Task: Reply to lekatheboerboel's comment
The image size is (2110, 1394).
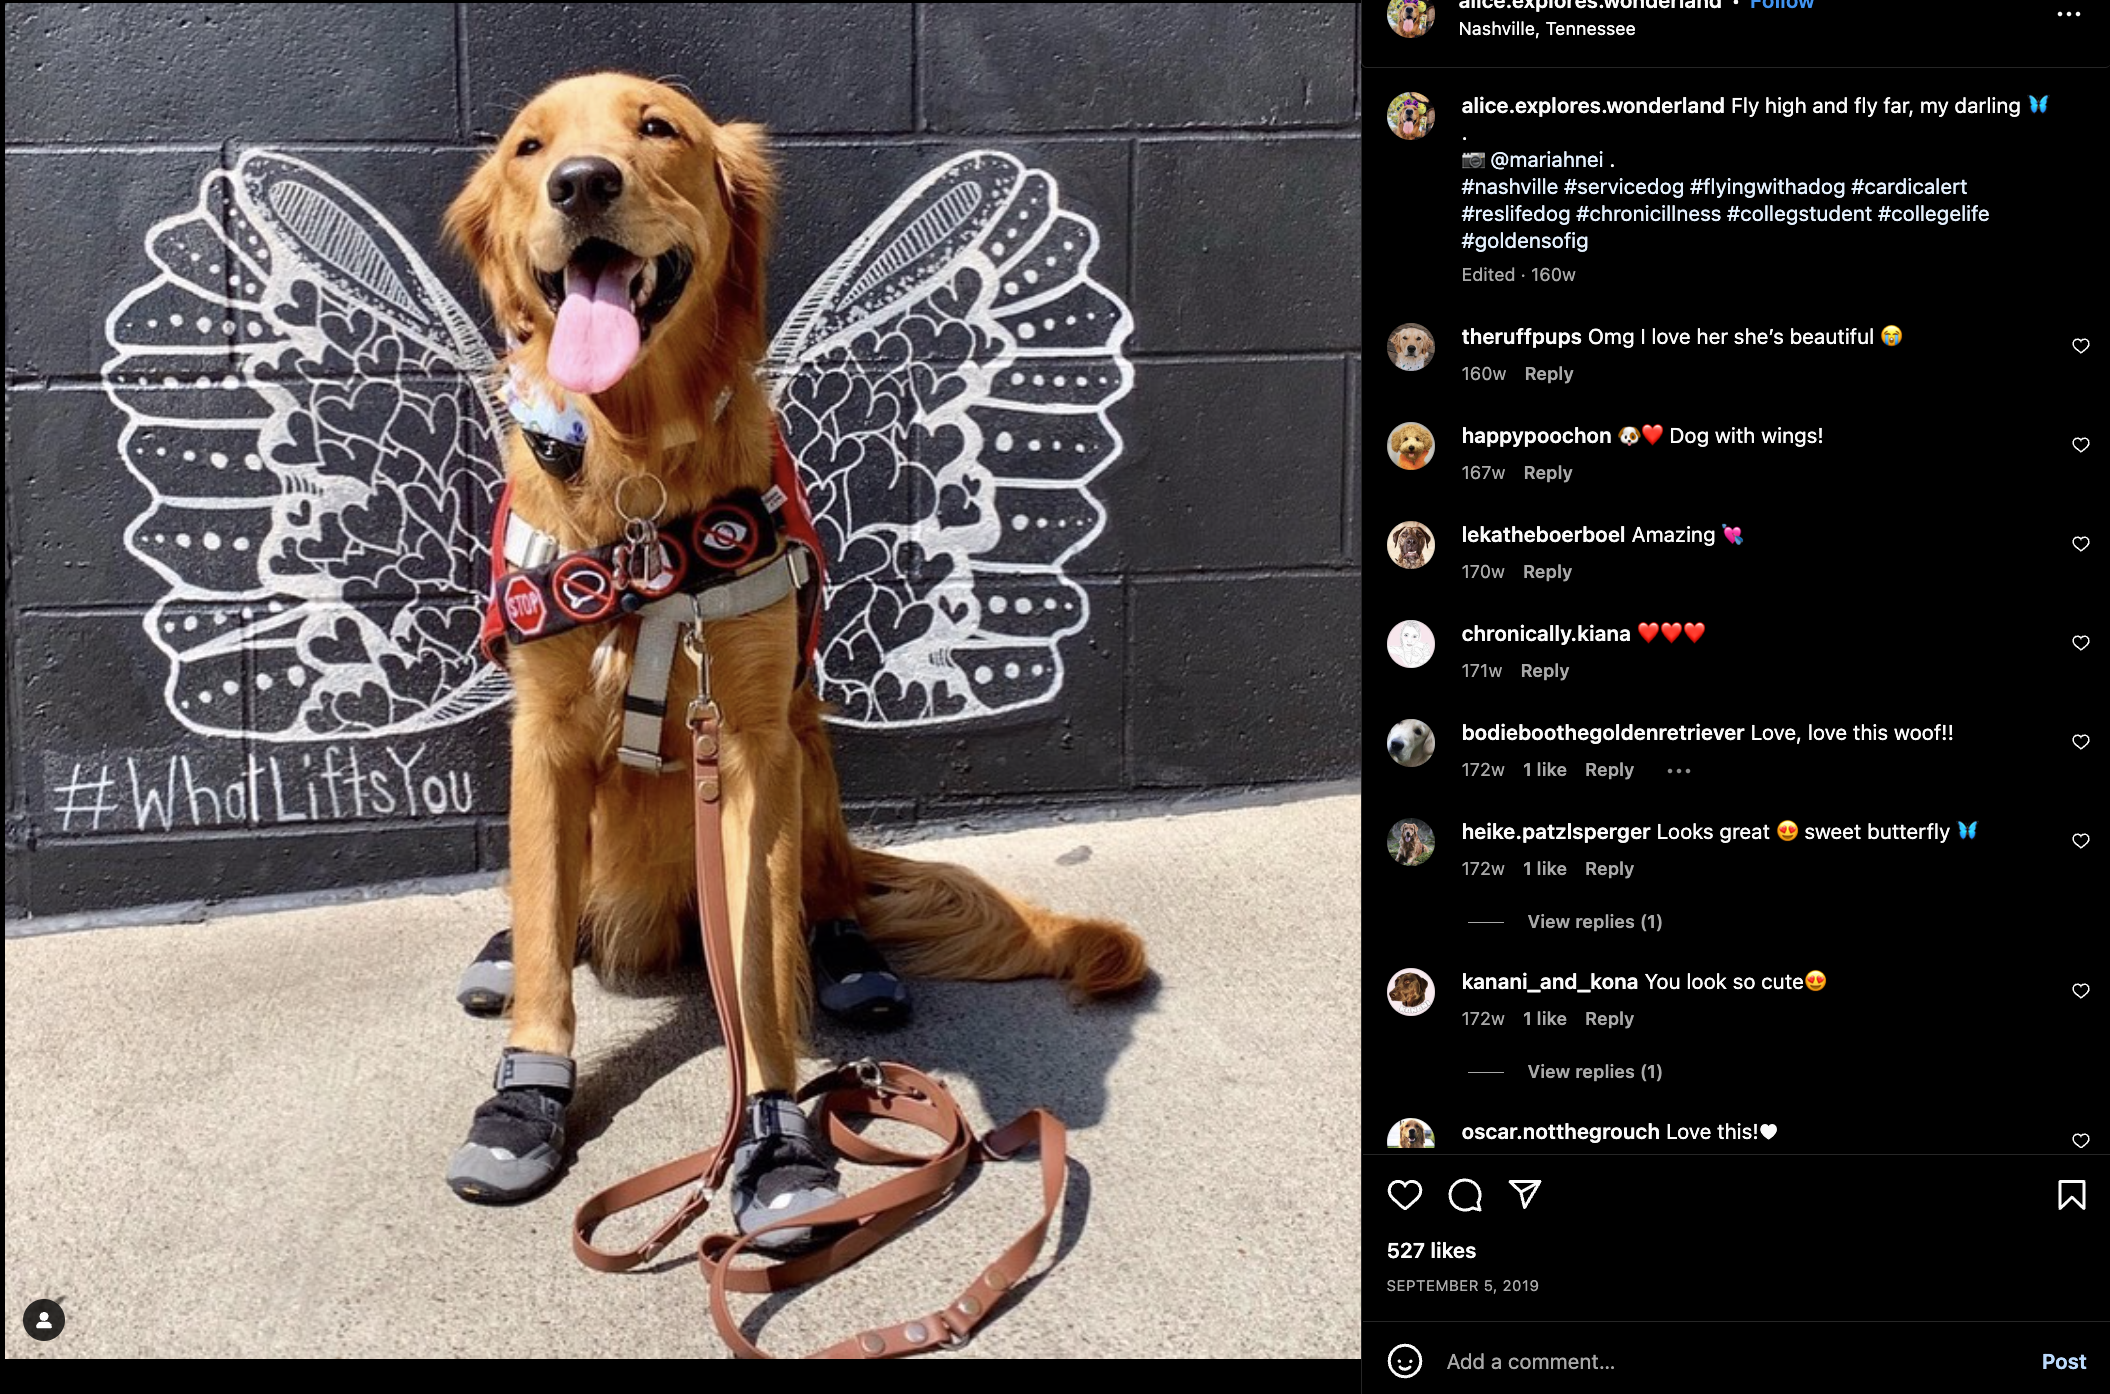Action: point(1547,572)
